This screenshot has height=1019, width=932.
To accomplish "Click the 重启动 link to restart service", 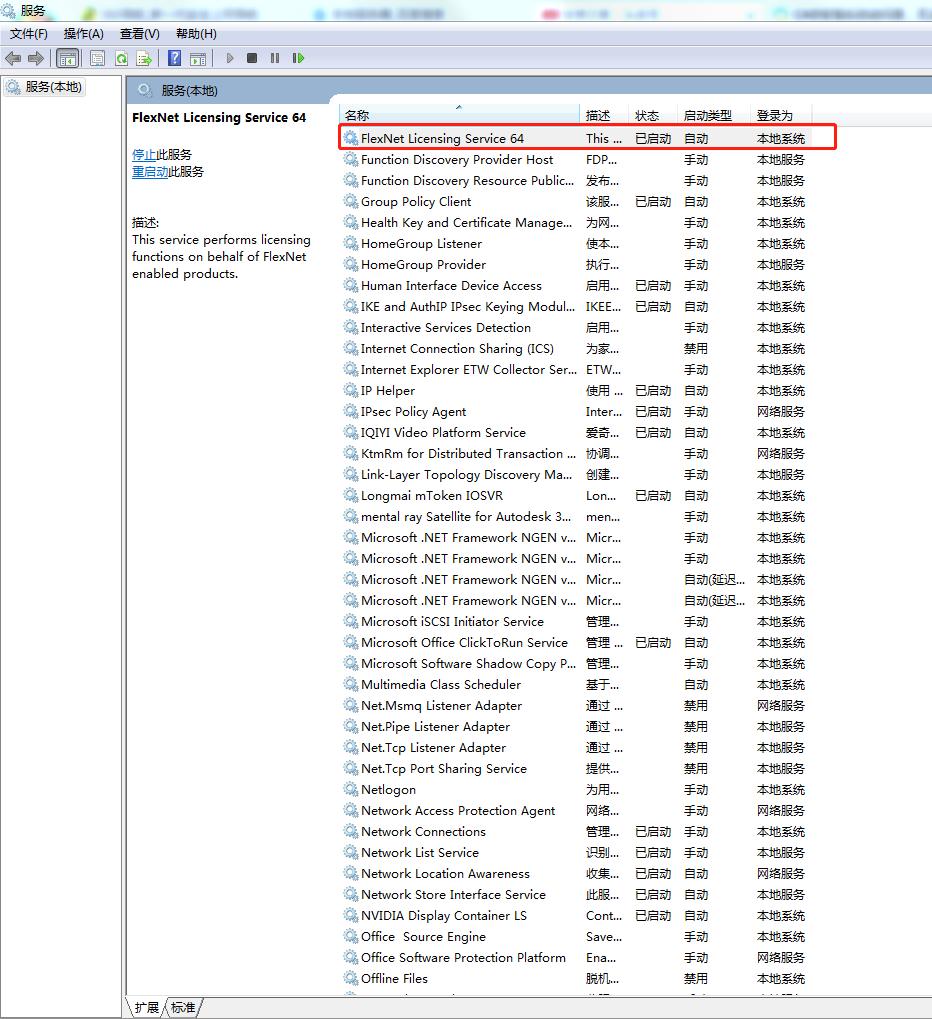I will point(150,171).
